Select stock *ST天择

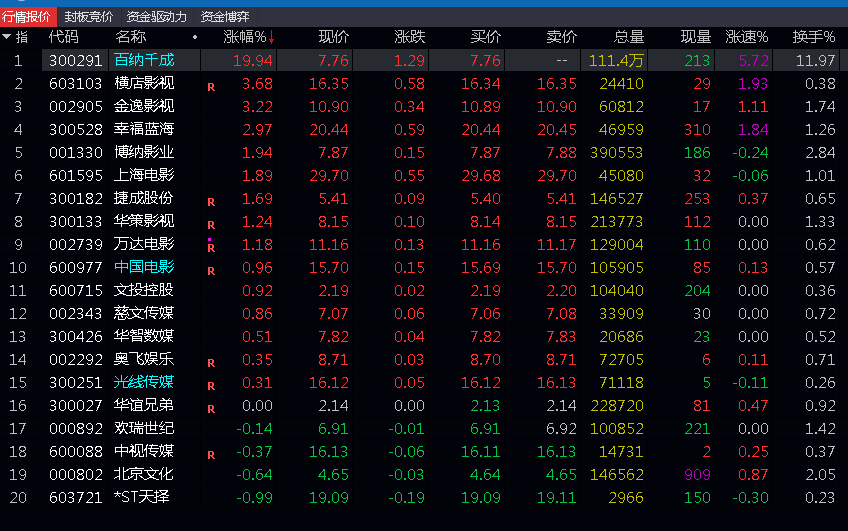pyautogui.click(x=142, y=496)
